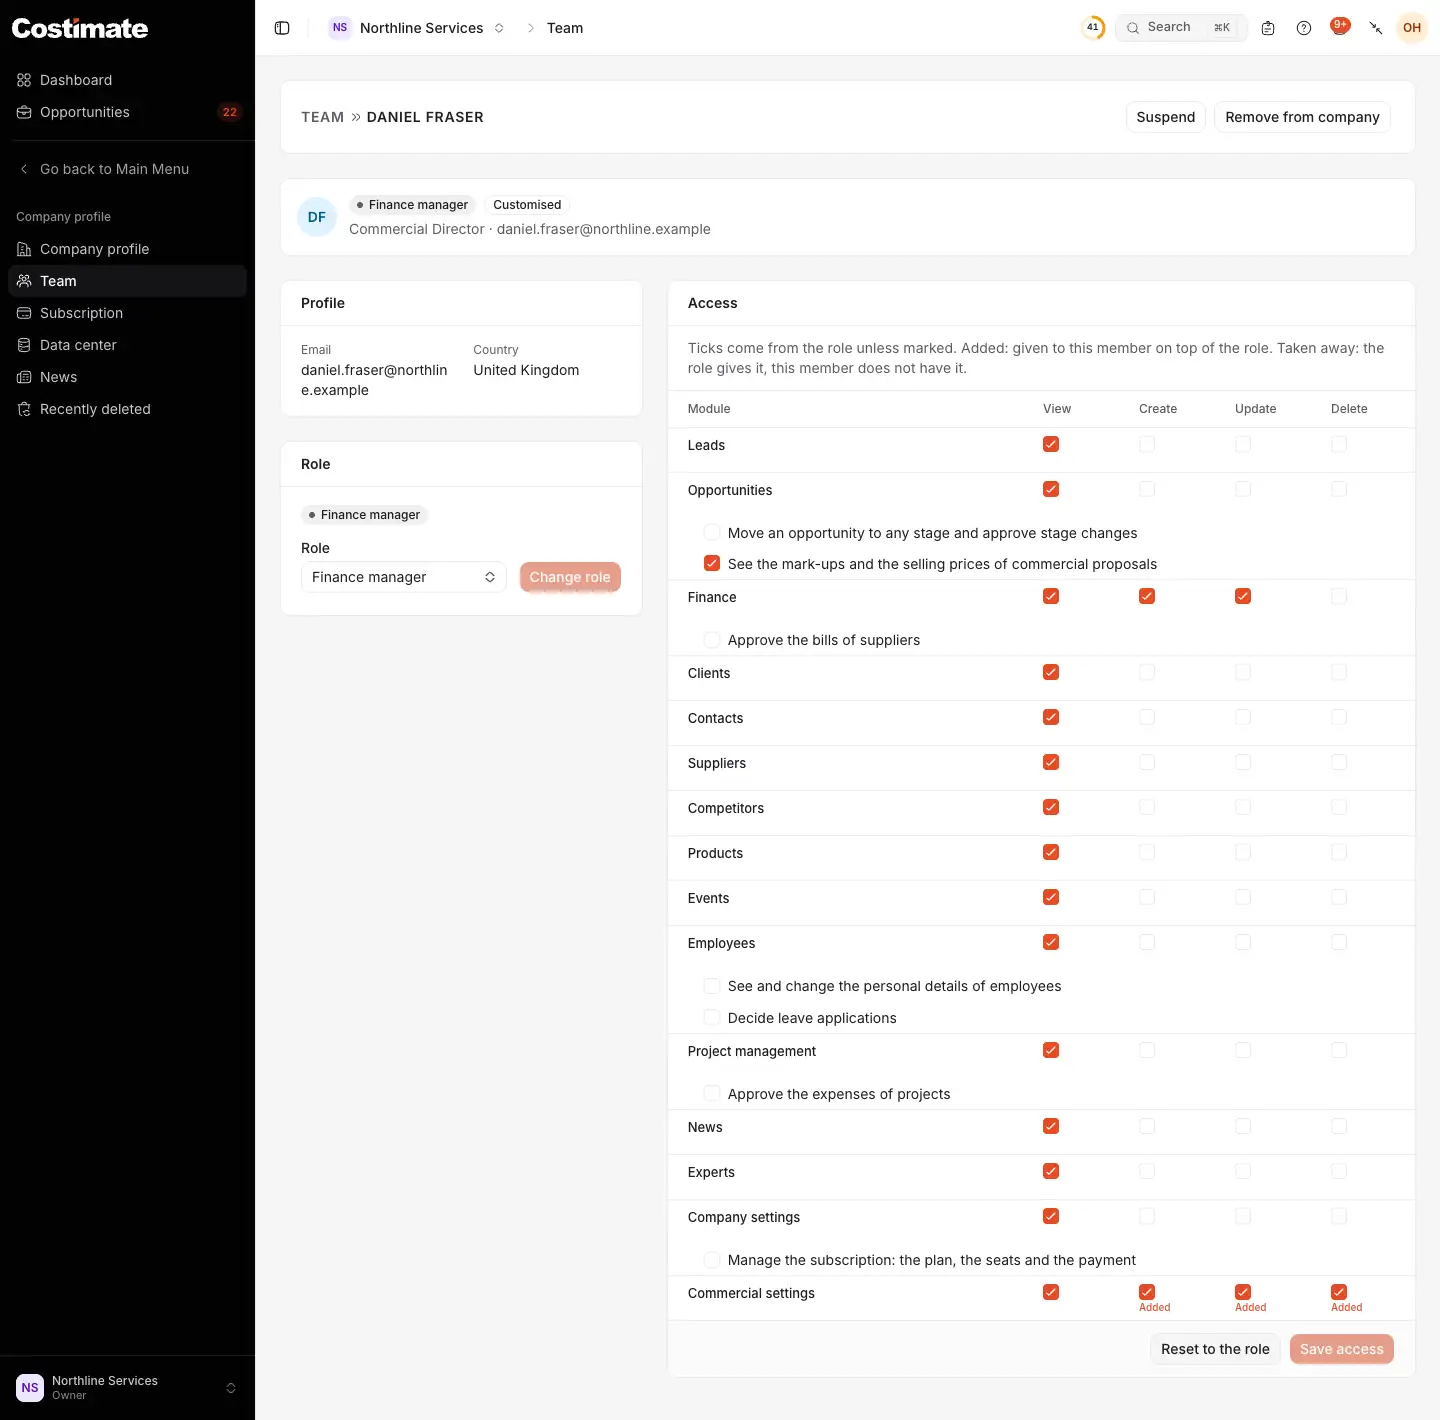Untick Finance Update permission
The width and height of the screenshot is (1440, 1420).
tap(1243, 596)
